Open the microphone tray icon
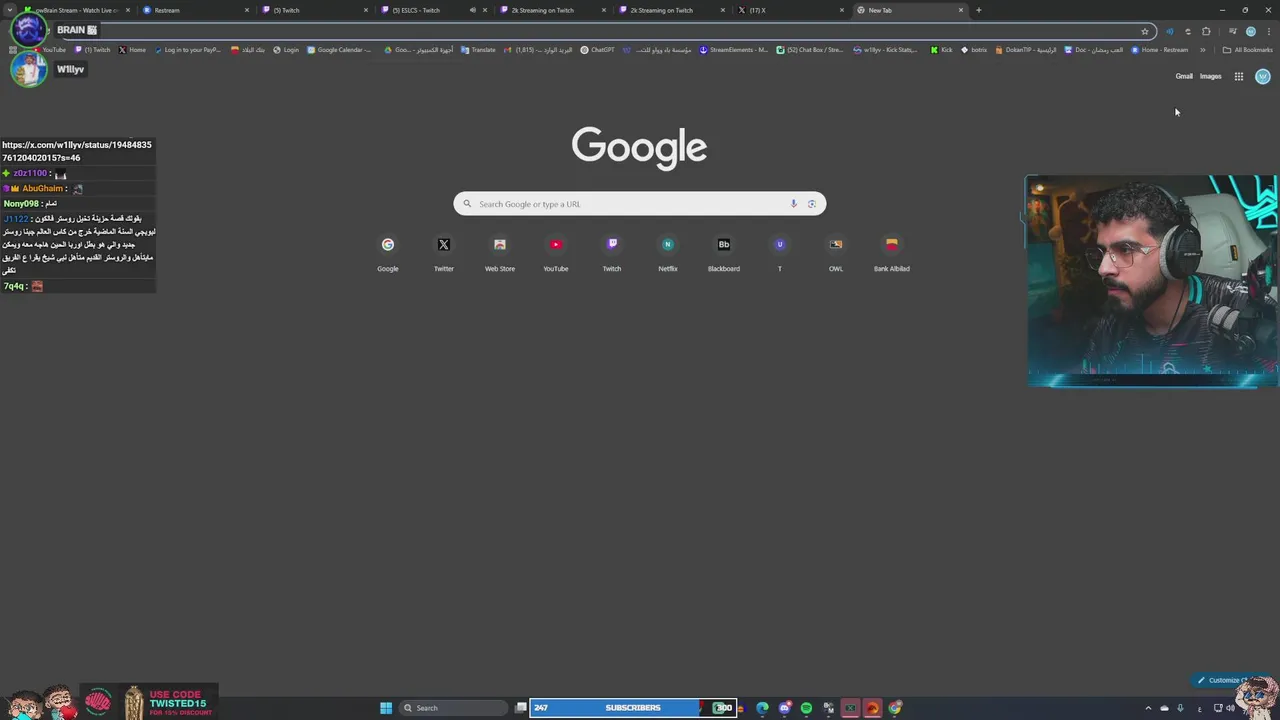The height and width of the screenshot is (720, 1280). [1181, 708]
